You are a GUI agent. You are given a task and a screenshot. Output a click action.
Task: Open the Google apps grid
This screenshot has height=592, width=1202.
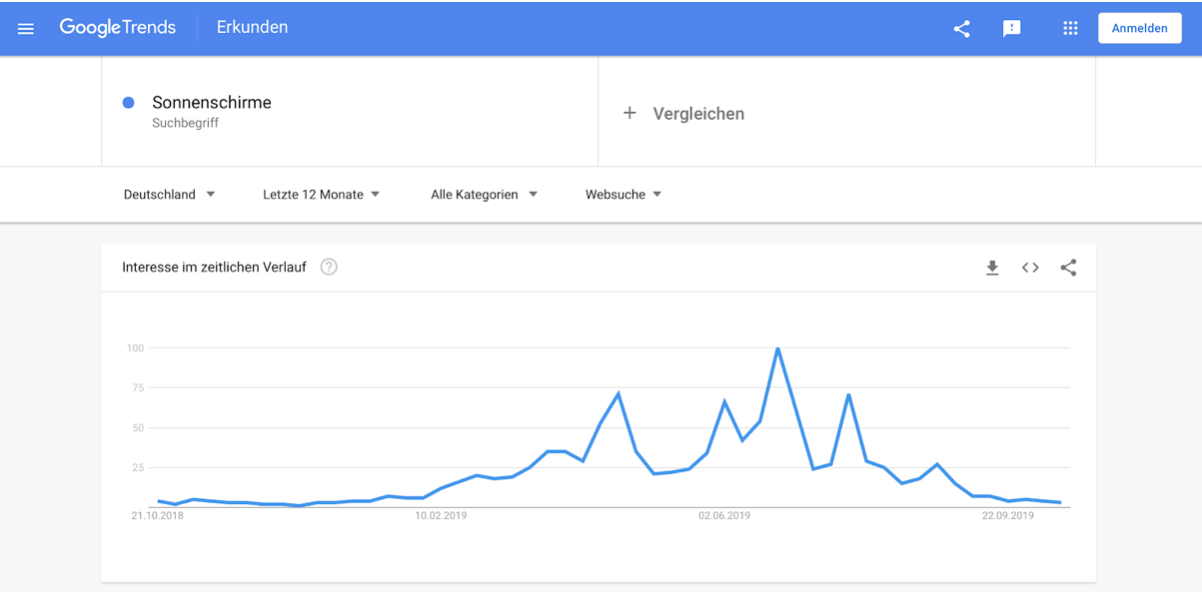(x=1070, y=28)
